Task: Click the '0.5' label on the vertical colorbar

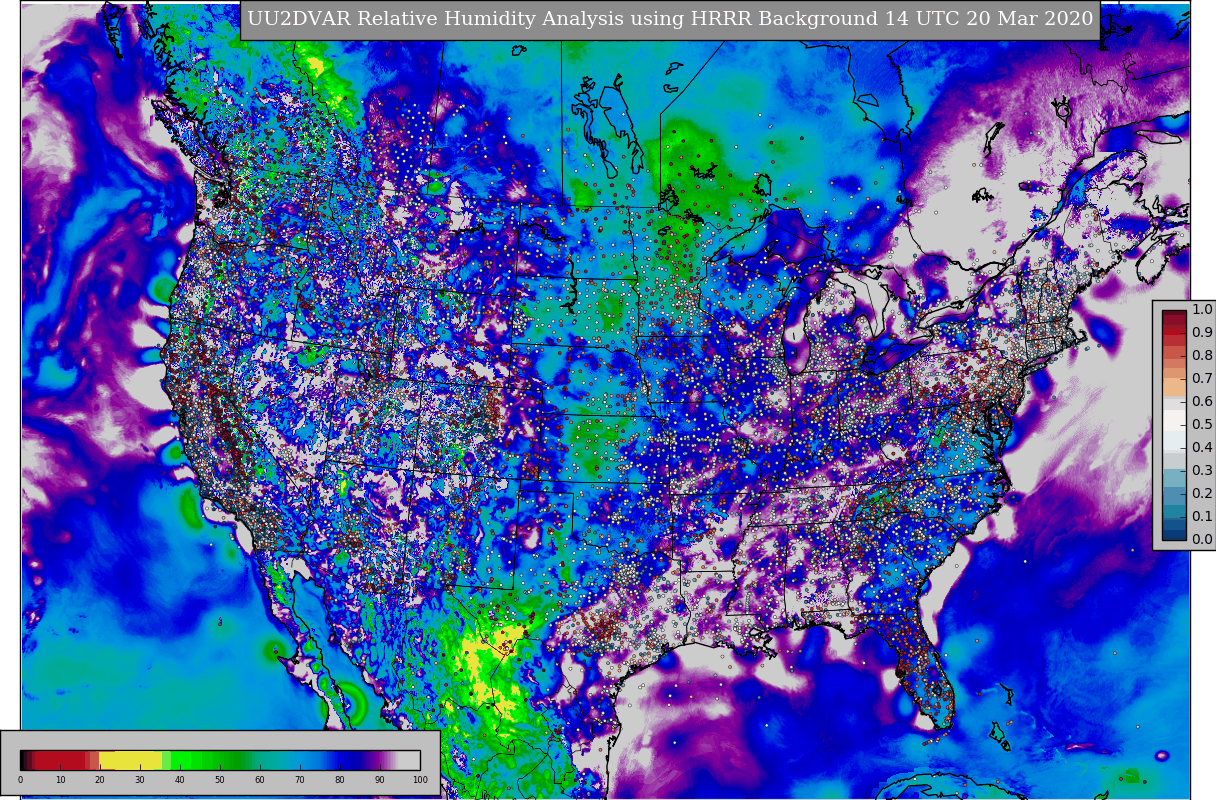Action: [x=1202, y=425]
